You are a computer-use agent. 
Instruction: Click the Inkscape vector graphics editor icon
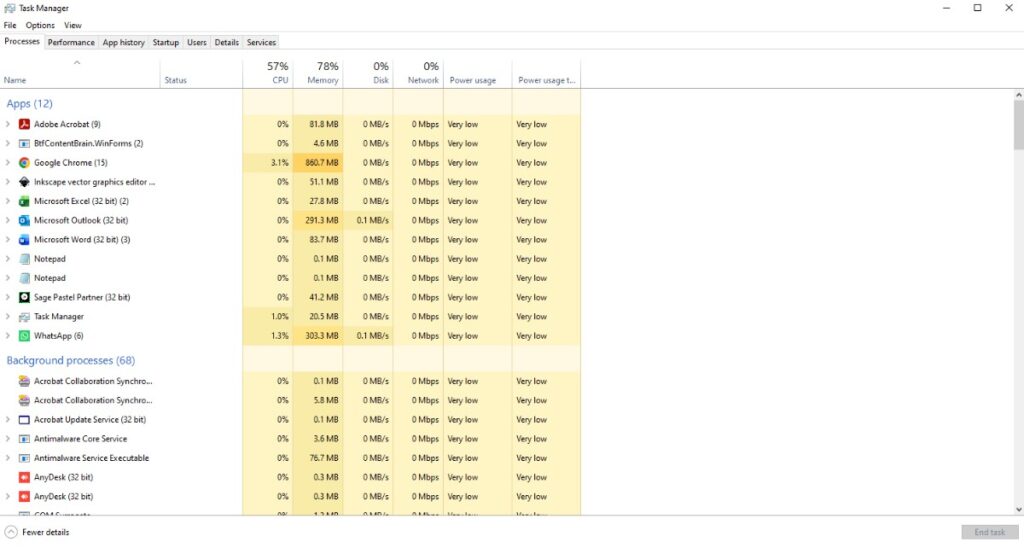coord(24,182)
